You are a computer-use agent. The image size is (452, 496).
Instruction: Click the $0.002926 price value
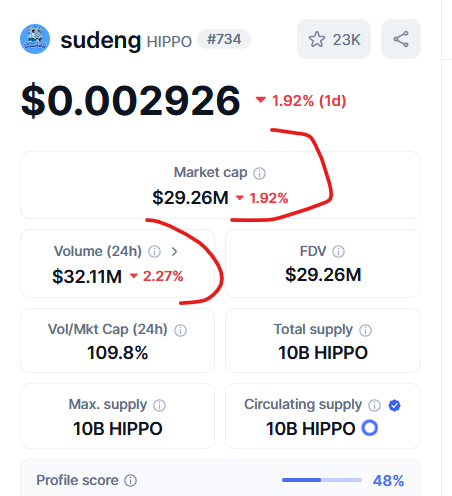131,100
